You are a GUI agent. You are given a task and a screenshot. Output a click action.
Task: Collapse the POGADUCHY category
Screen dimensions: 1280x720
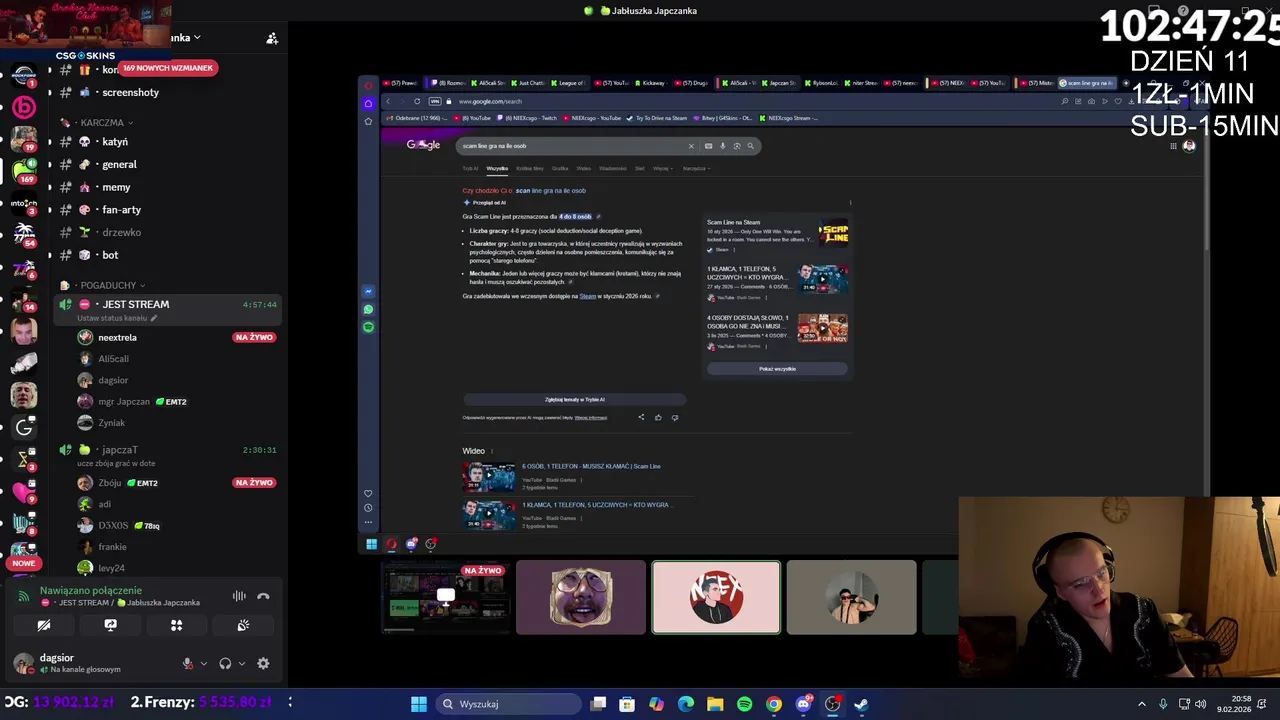(x=107, y=285)
